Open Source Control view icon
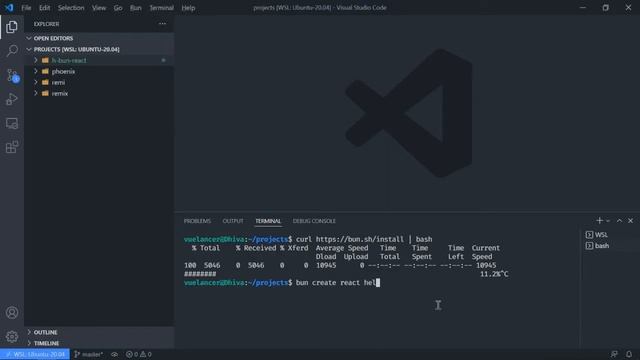The width and height of the screenshot is (640, 360). click(x=12, y=75)
